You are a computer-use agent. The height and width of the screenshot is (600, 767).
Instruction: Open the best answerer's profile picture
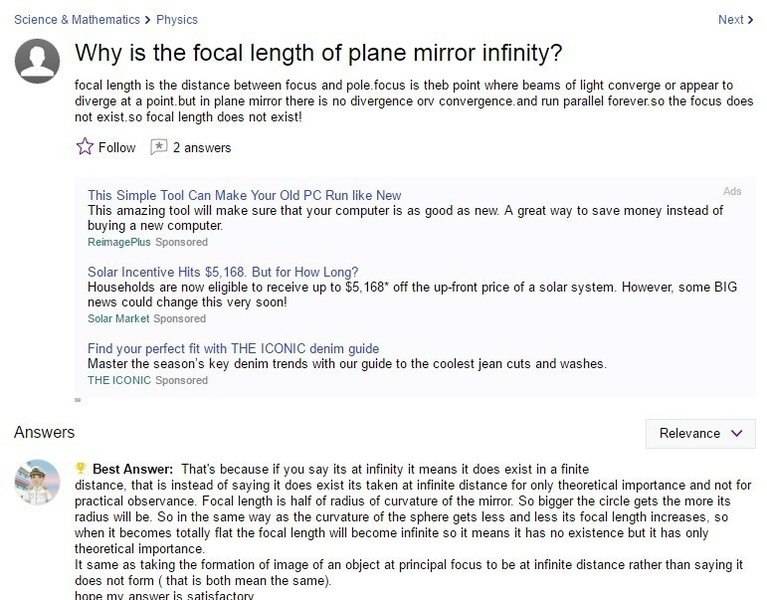[37, 482]
